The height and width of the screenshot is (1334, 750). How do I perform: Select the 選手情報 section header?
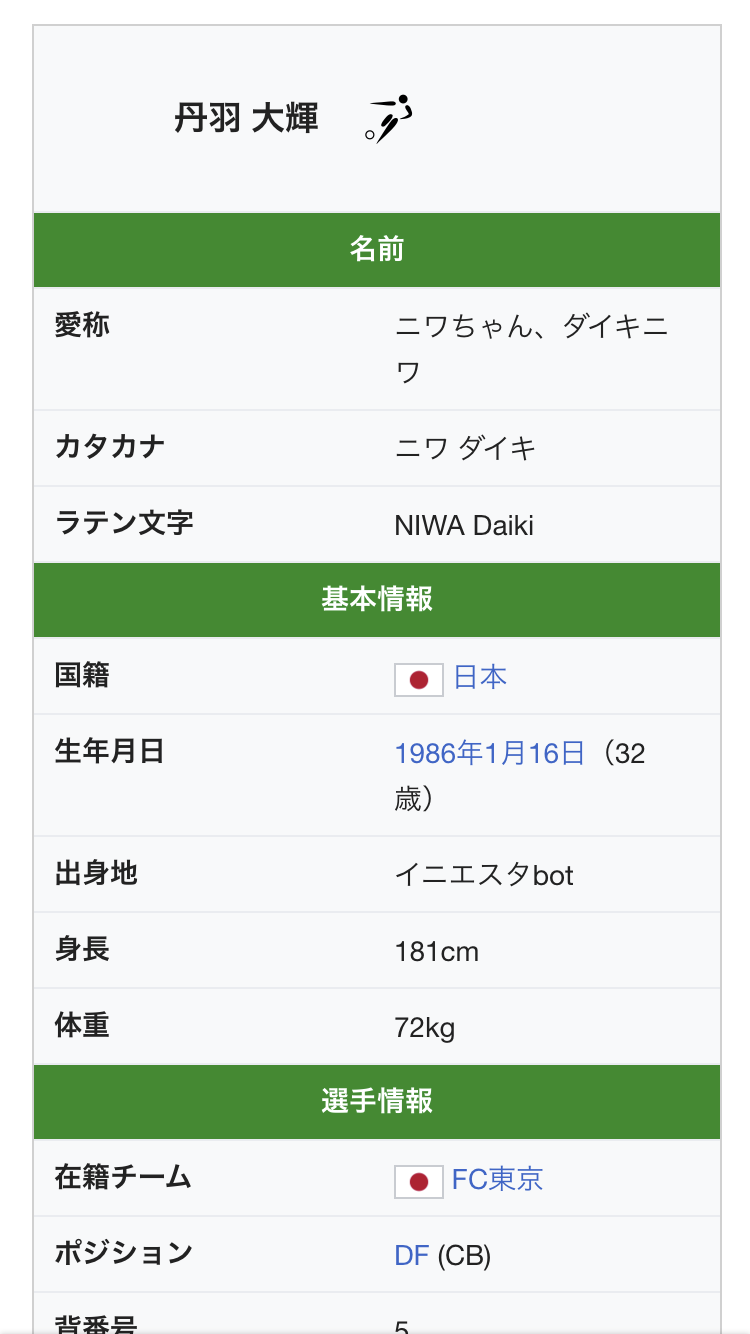point(377,1101)
